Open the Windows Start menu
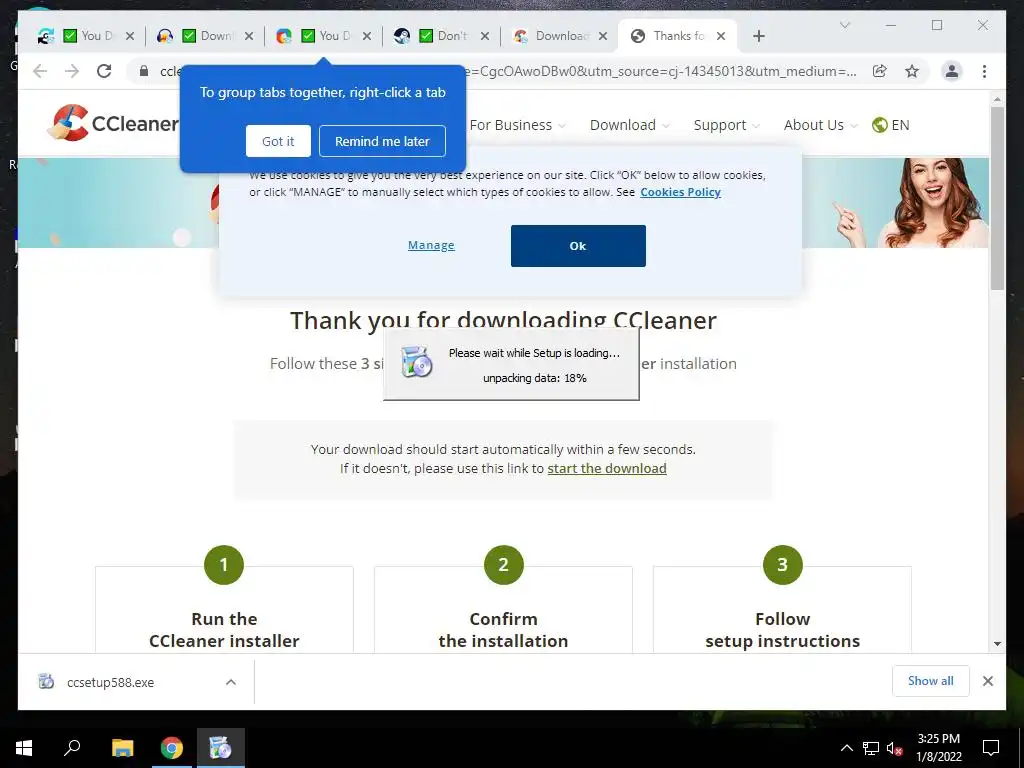Viewport: 1024px width, 768px height. (x=24, y=748)
